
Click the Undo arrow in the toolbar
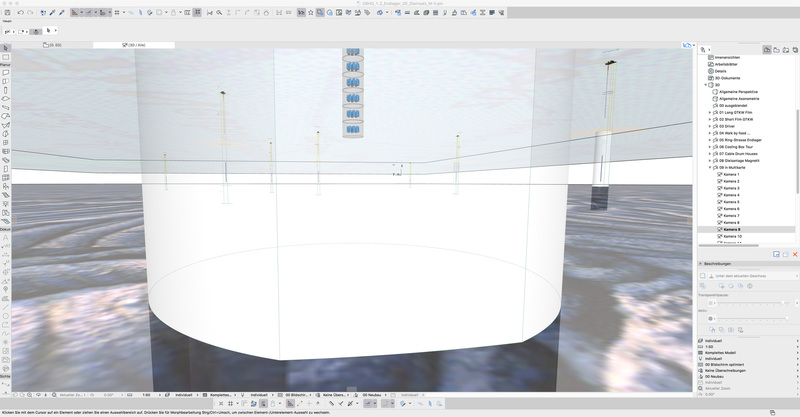[21, 13]
